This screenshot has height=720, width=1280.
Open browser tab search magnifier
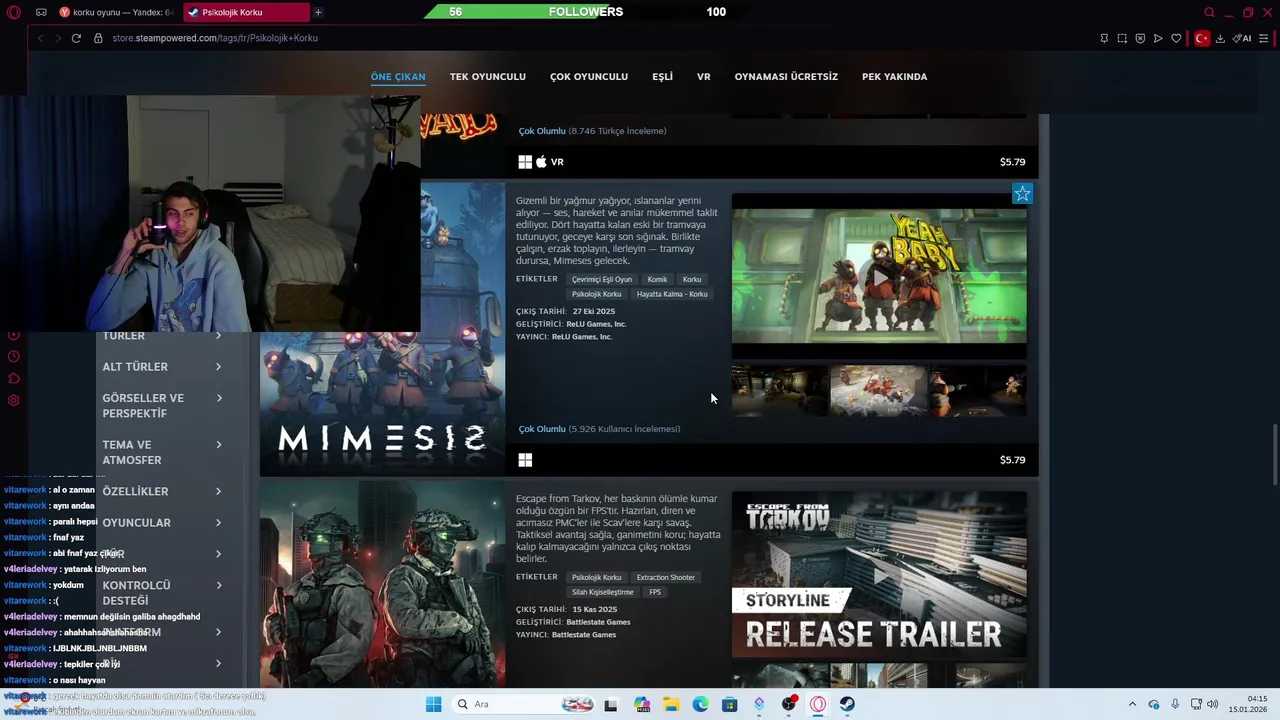[x=1209, y=12]
